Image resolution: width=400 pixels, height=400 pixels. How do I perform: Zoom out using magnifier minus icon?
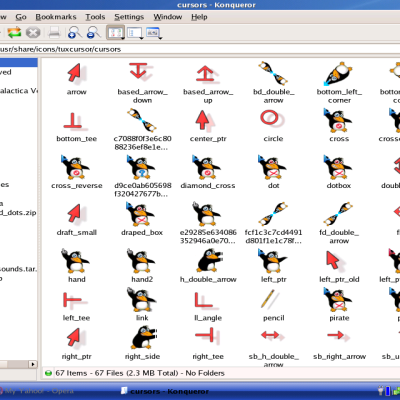click(x=94, y=33)
